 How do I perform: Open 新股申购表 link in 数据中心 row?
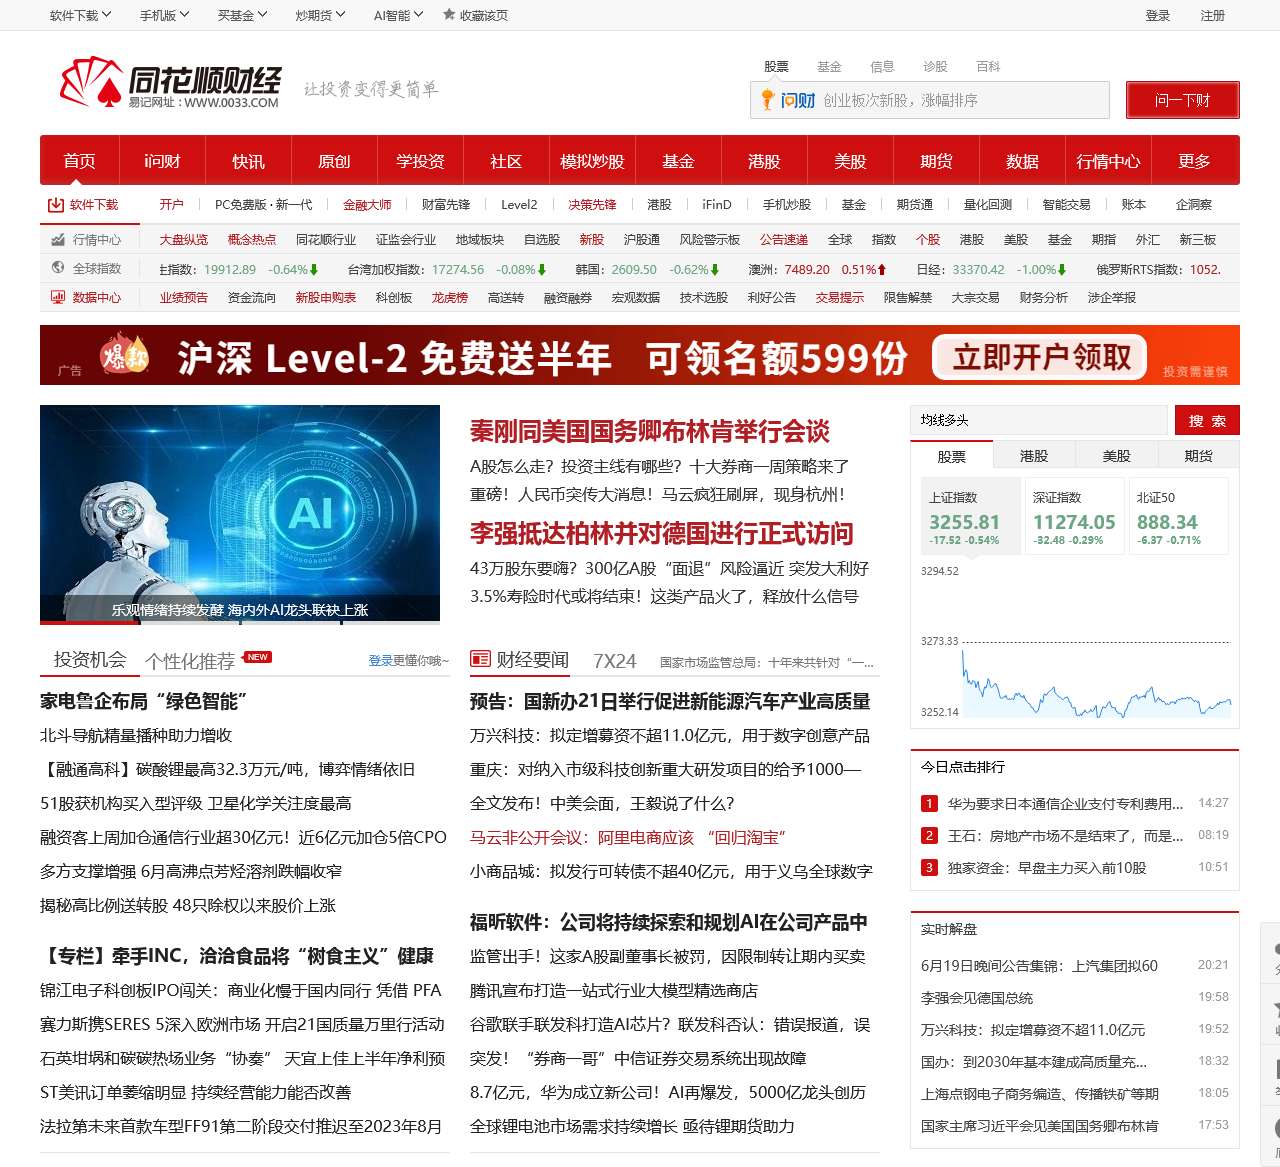[x=325, y=297]
